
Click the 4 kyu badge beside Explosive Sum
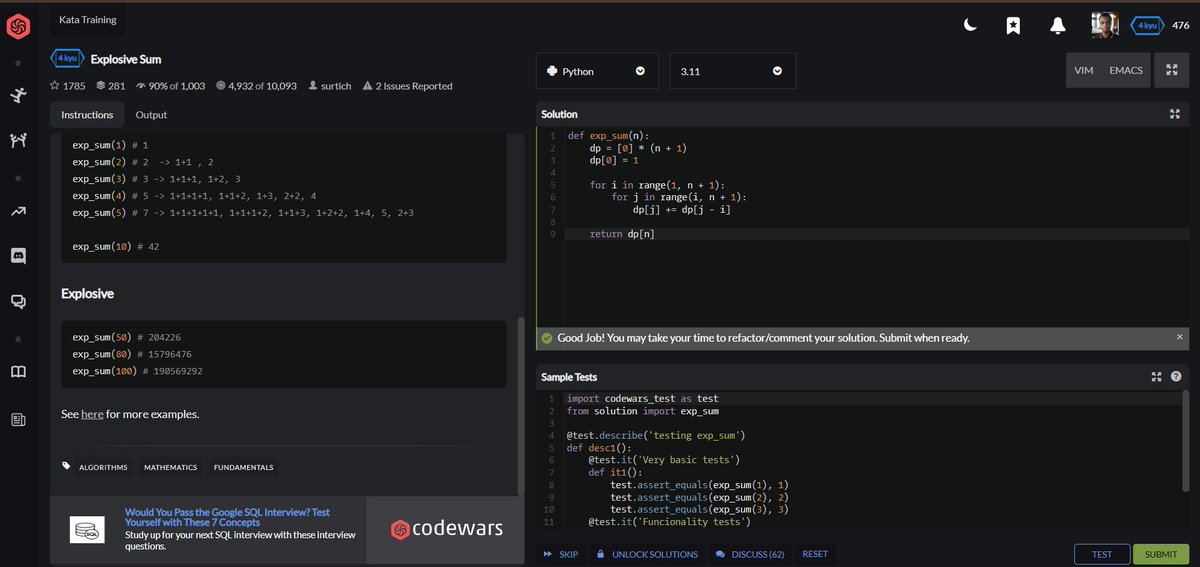[x=68, y=59]
